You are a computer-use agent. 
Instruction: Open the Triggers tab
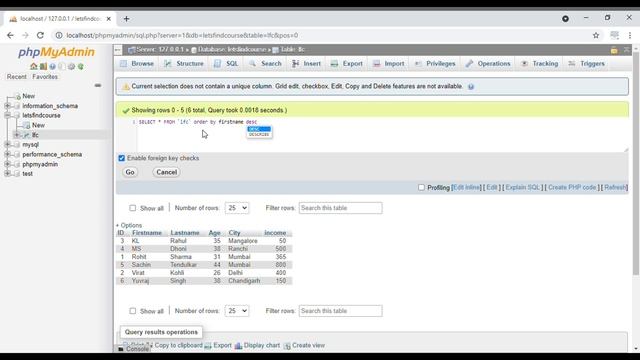[587, 64]
